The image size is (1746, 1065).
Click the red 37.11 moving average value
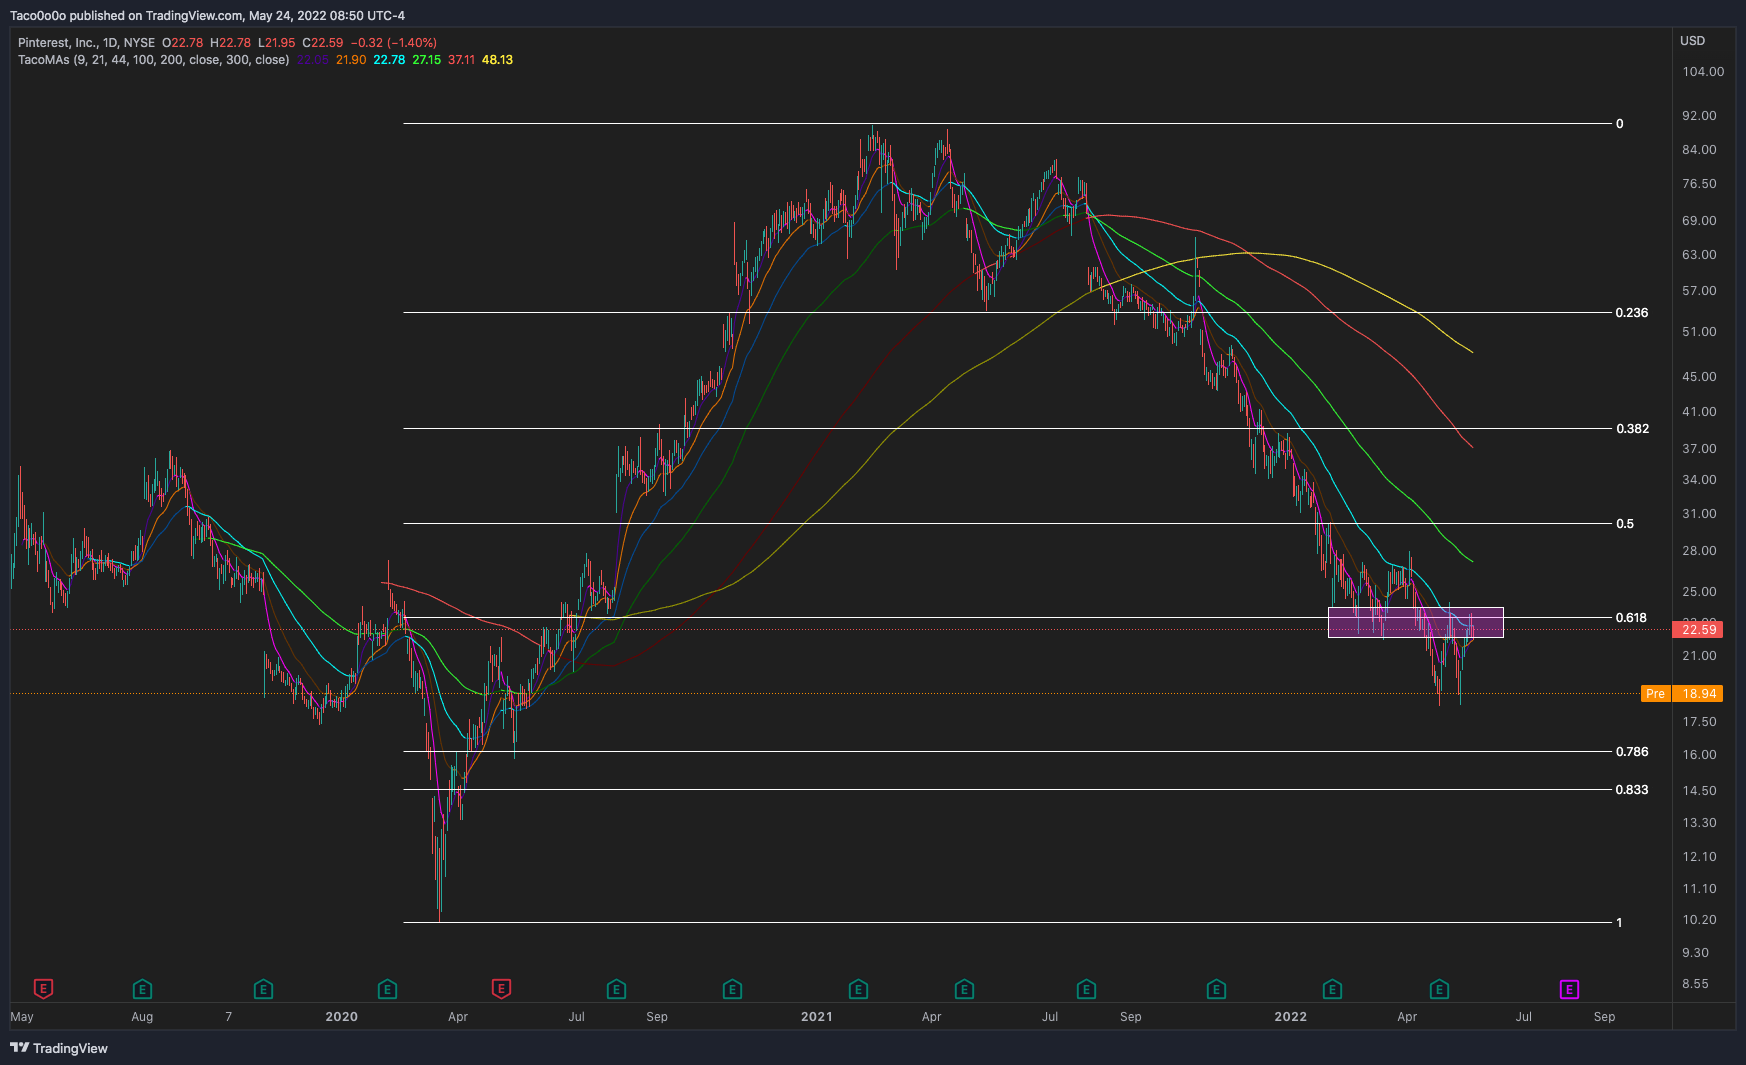point(462,60)
